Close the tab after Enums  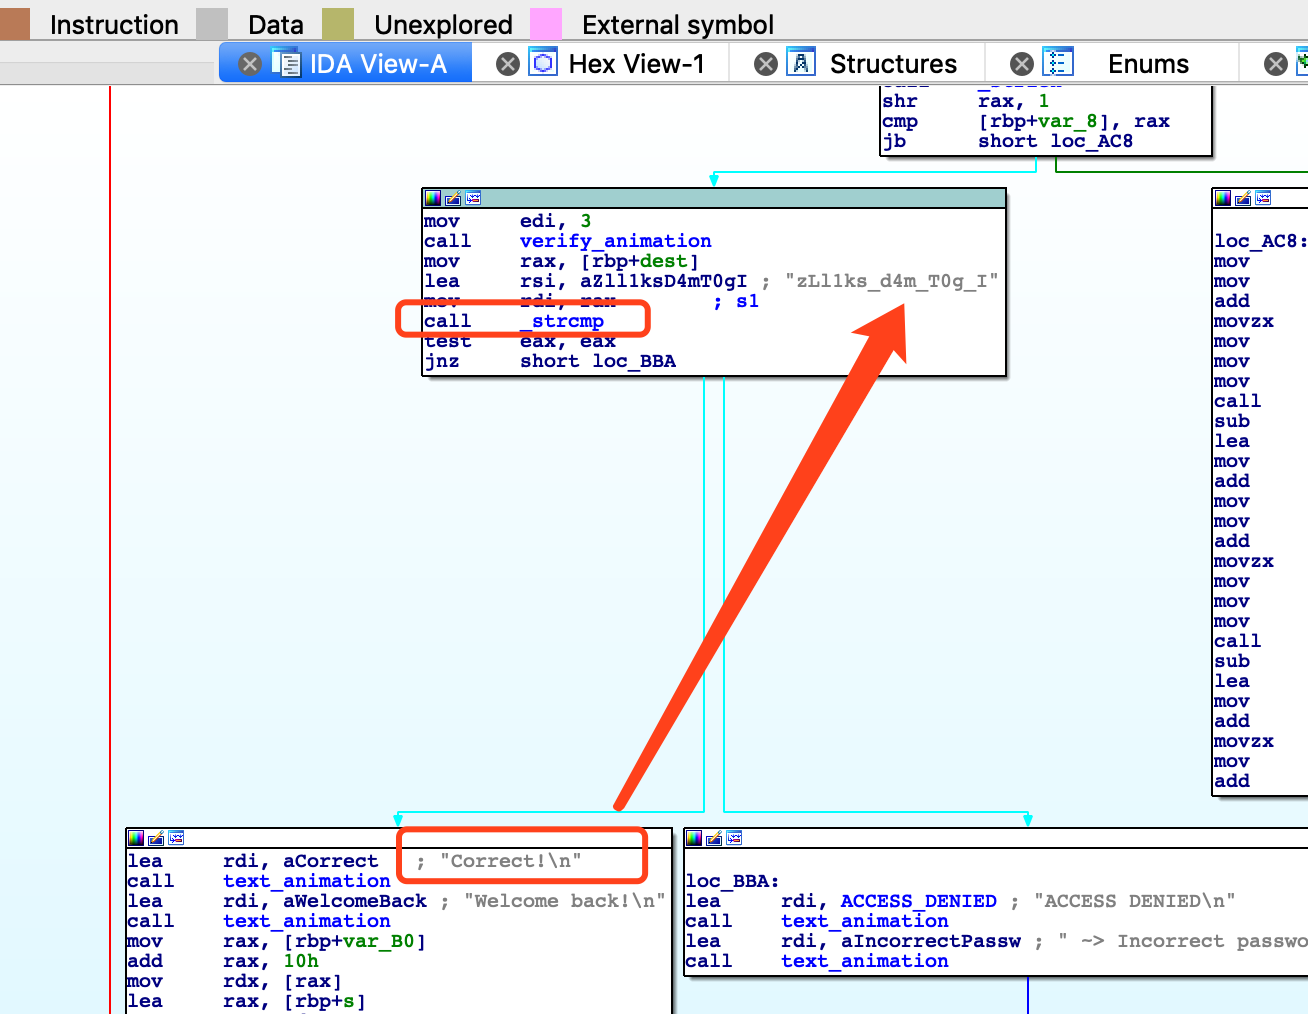1276,64
